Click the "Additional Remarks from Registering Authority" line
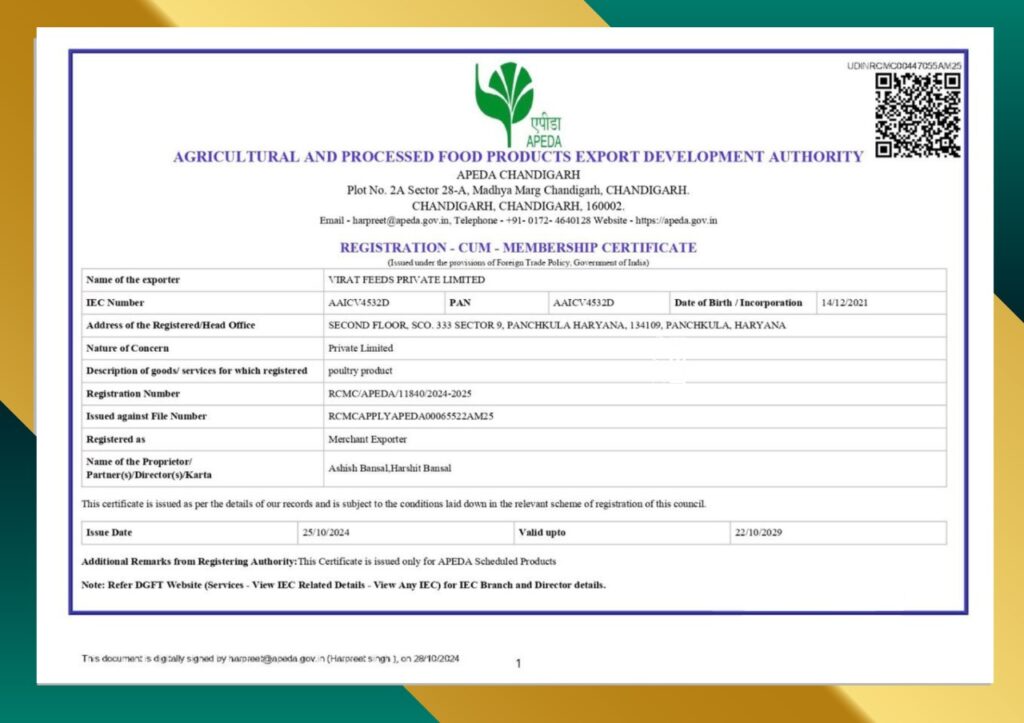Viewport: 1024px width, 723px height. [319, 561]
